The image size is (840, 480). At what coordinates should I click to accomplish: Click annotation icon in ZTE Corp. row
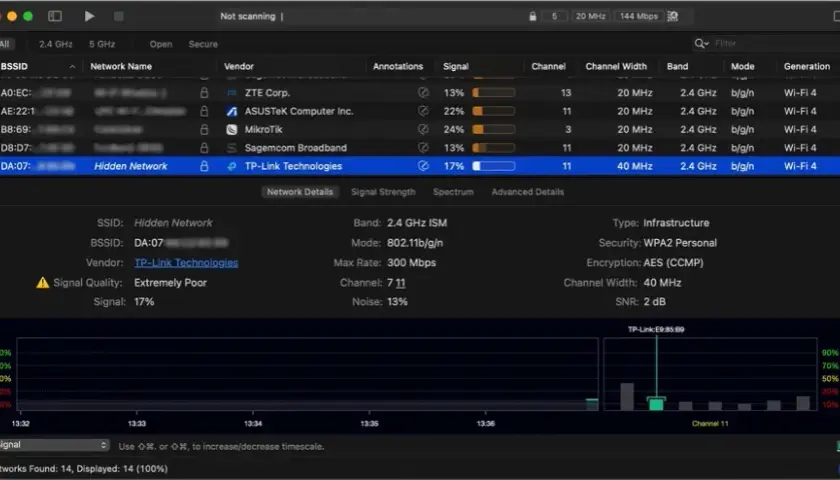[423, 93]
